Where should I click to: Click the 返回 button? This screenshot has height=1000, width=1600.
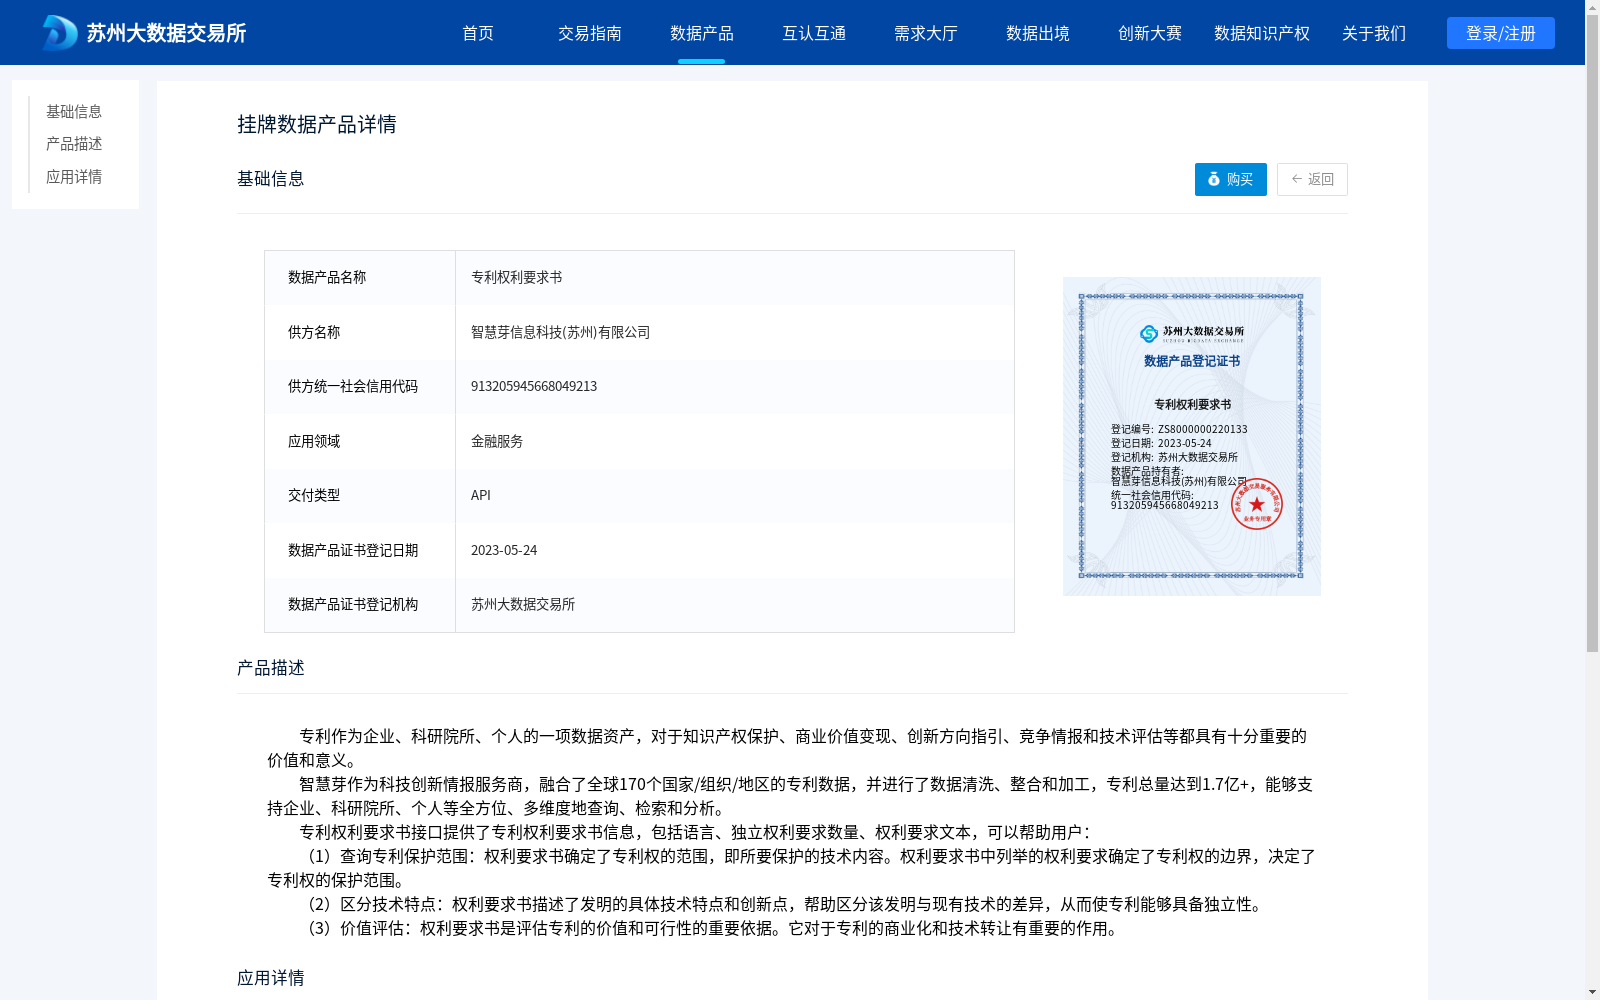(1312, 179)
